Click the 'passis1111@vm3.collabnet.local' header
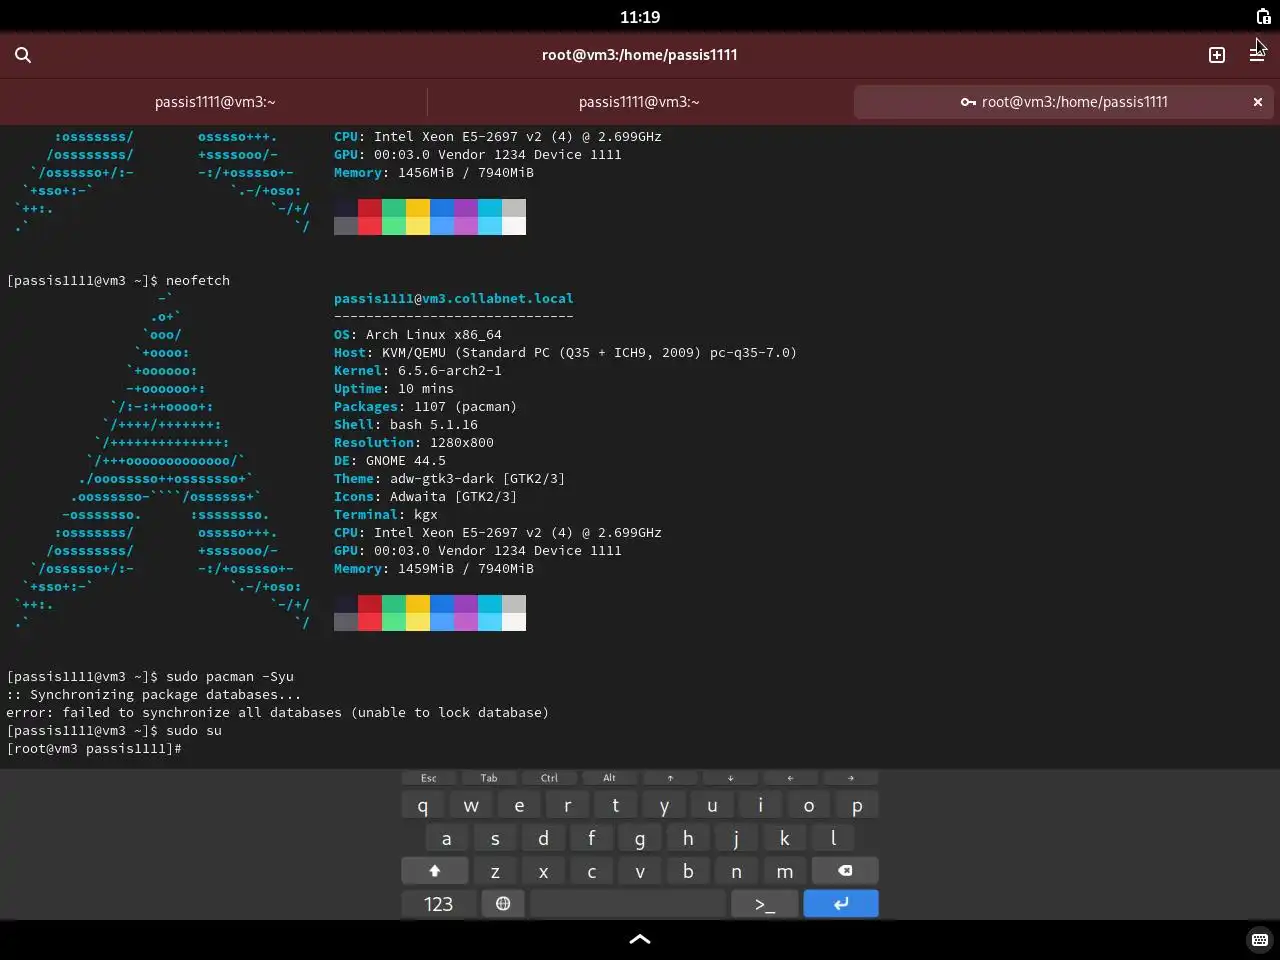The image size is (1280, 960). click(454, 299)
